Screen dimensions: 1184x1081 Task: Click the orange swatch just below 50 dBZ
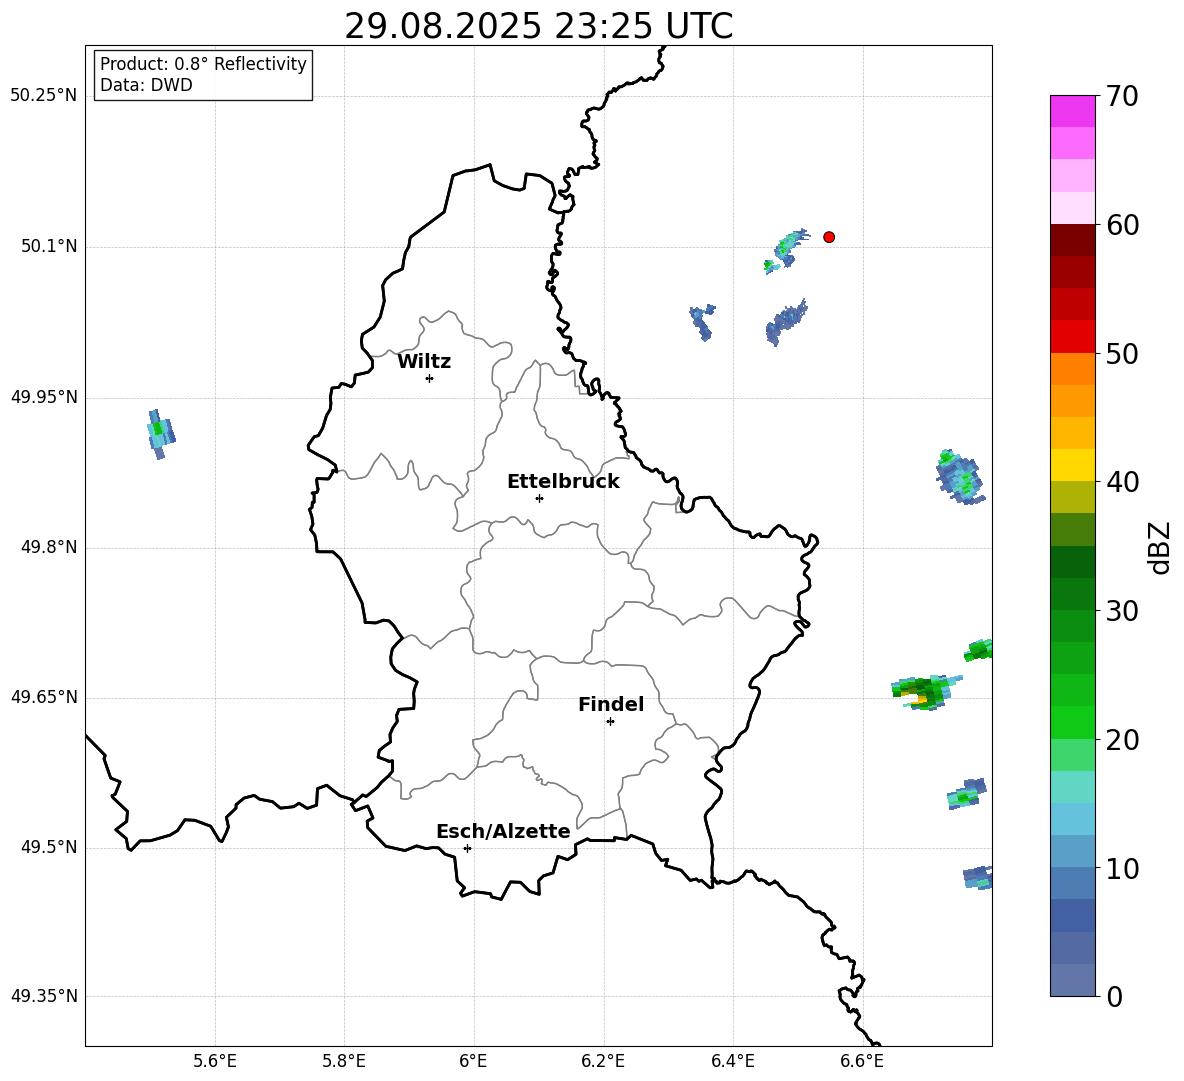coord(1072,369)
